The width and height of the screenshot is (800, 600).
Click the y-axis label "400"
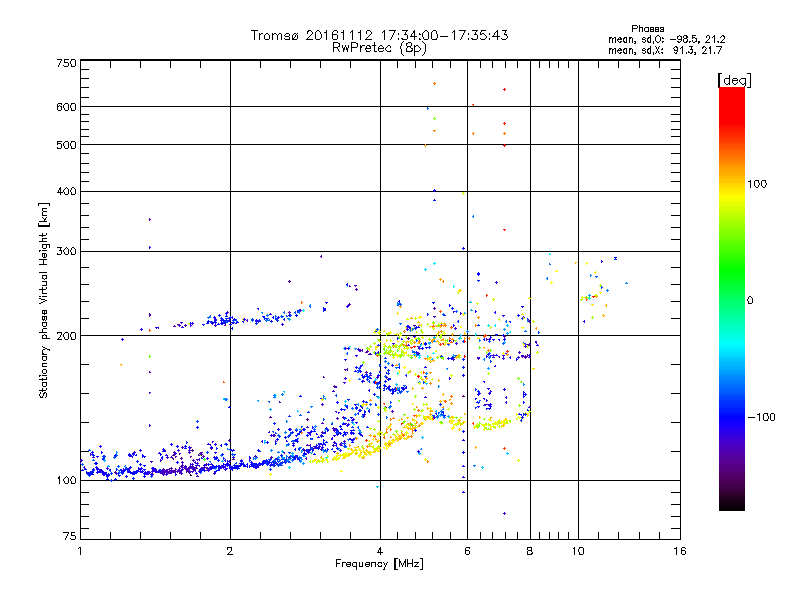click(x=66, y=191)
